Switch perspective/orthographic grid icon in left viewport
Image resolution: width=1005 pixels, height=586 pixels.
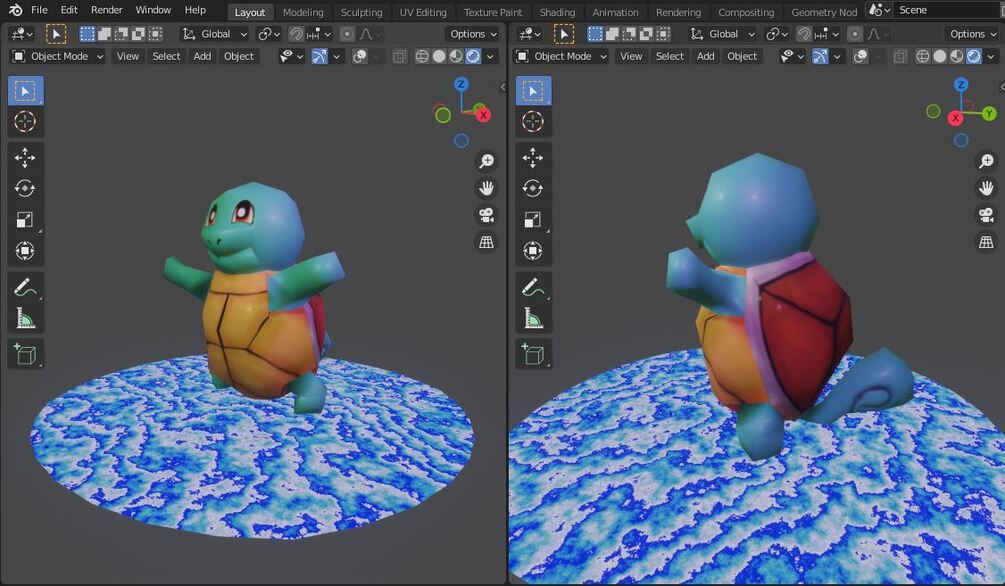point(486,242)
